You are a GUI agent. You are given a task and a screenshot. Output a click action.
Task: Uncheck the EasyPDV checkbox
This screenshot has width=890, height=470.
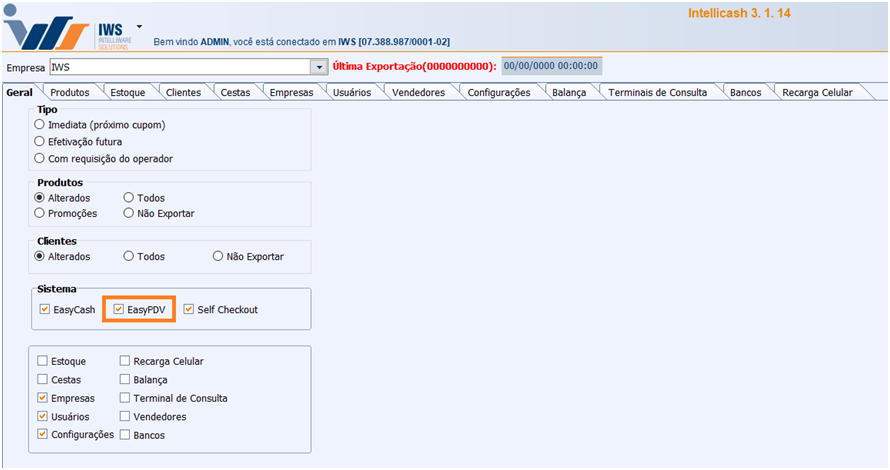119,310
